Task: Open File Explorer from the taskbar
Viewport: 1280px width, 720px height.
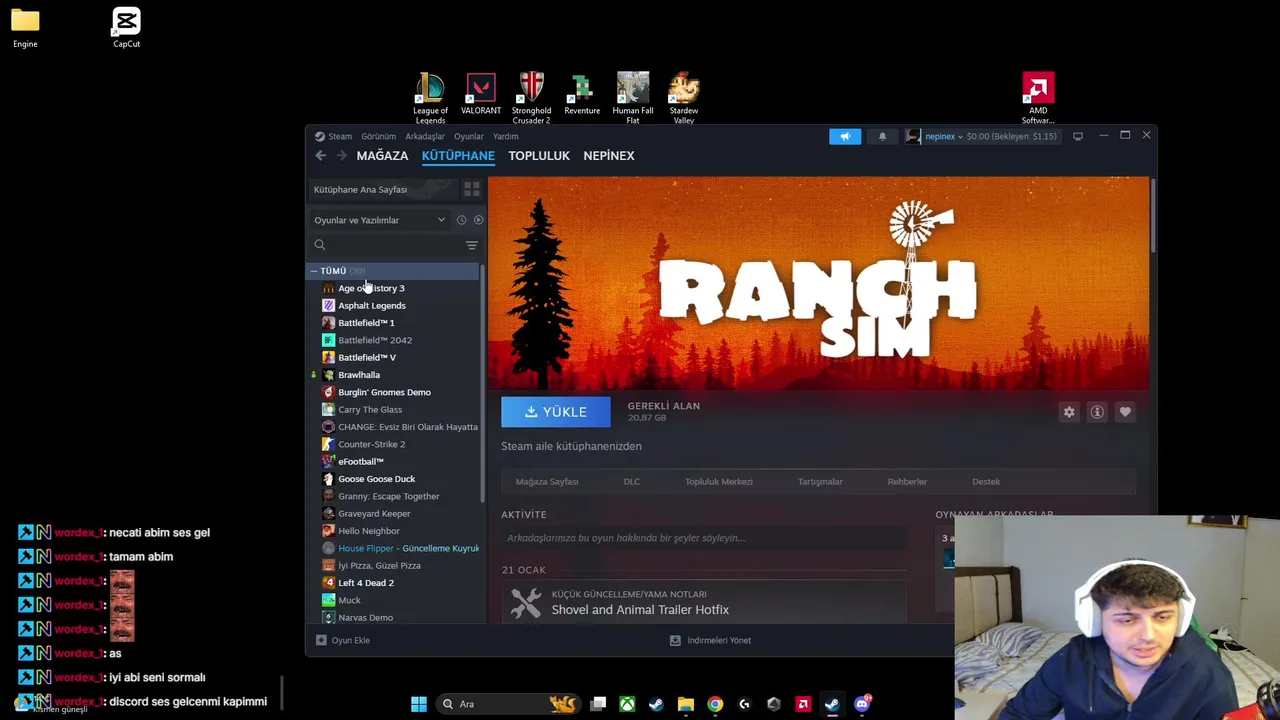Action: (685, 704)
